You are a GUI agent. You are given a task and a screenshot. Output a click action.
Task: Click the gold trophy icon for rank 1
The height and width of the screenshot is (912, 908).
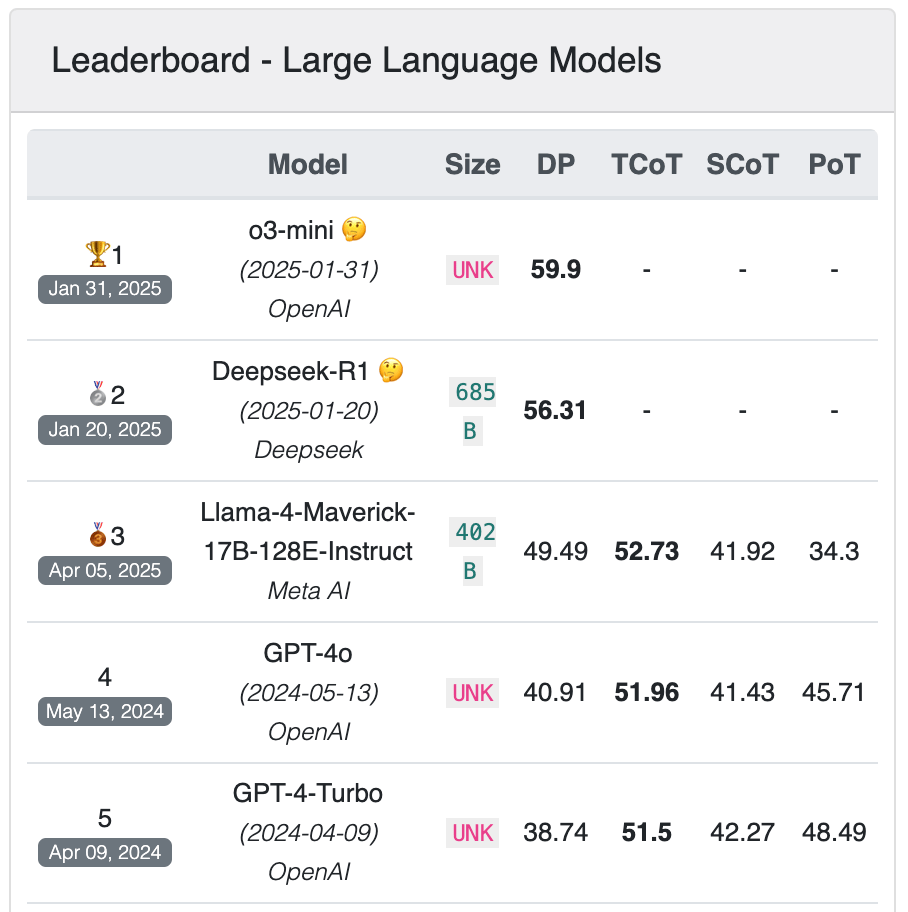[97, 255]
